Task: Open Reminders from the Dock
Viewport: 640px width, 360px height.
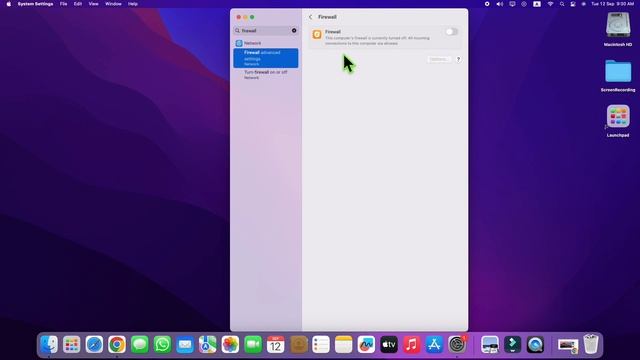Action: (321, 345)
